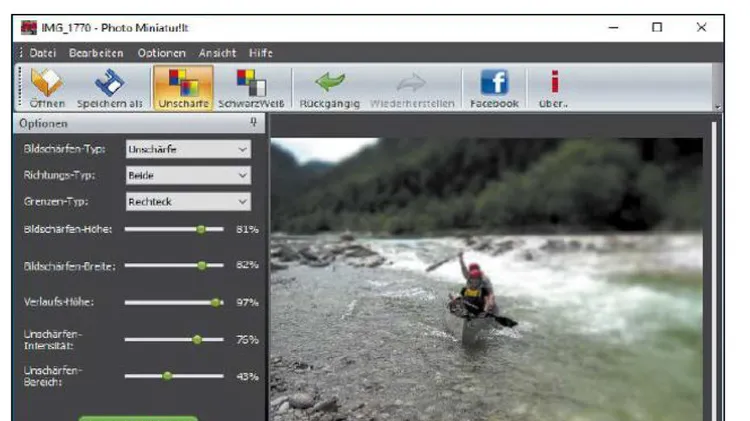Click the toolbar overflow arrow
750x421 pixels.
pos(717,107)
